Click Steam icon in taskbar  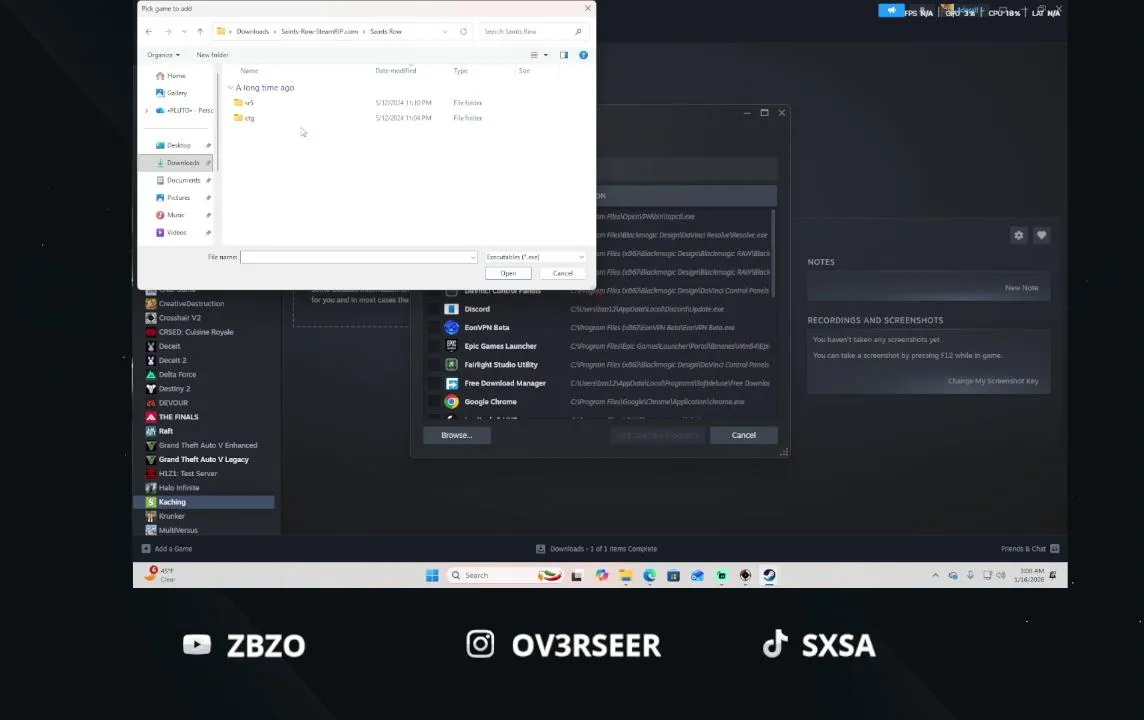pyautogui.click(x=769, y=576)
